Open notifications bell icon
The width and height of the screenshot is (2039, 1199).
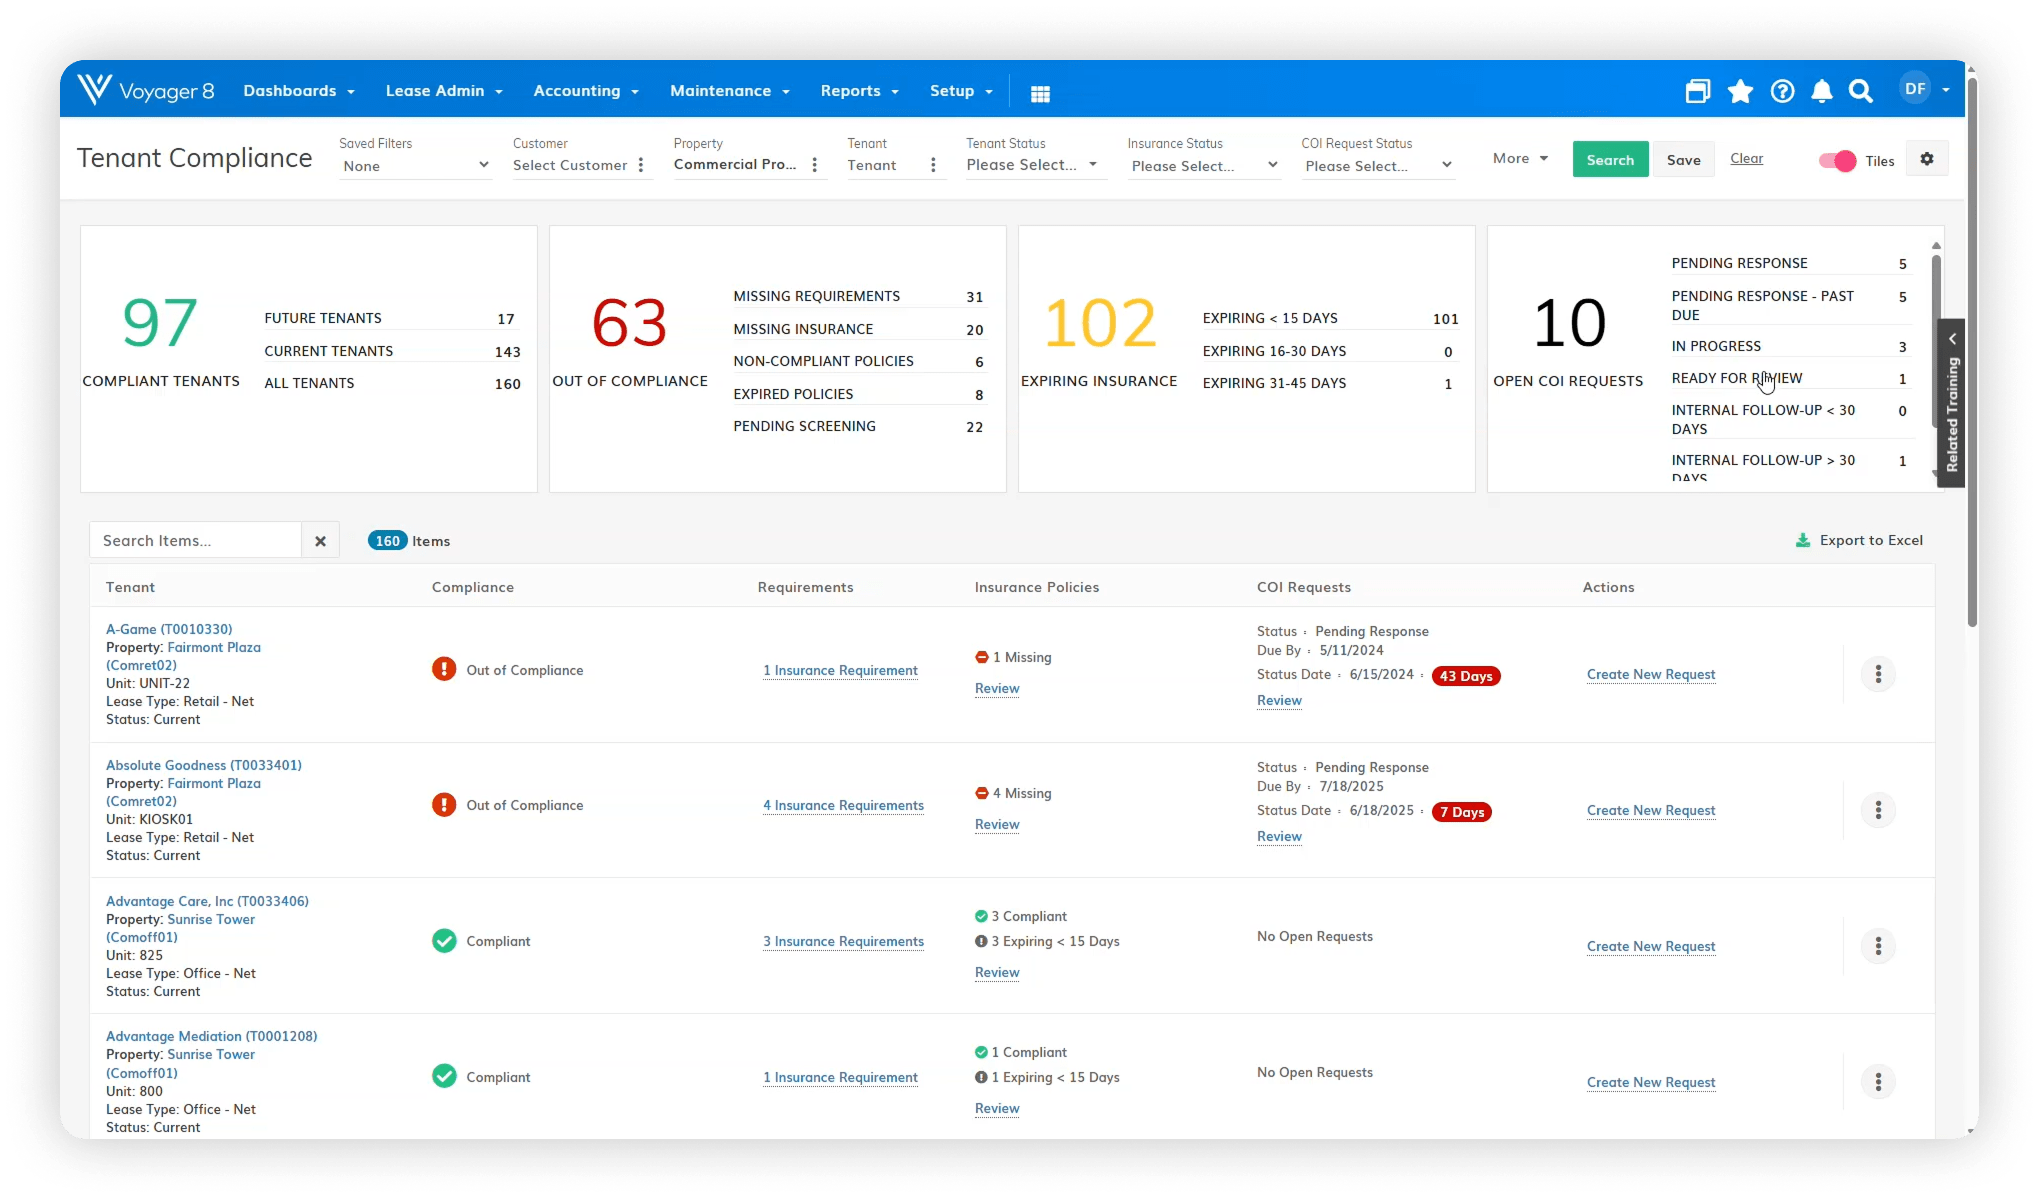coord(1822,92)
